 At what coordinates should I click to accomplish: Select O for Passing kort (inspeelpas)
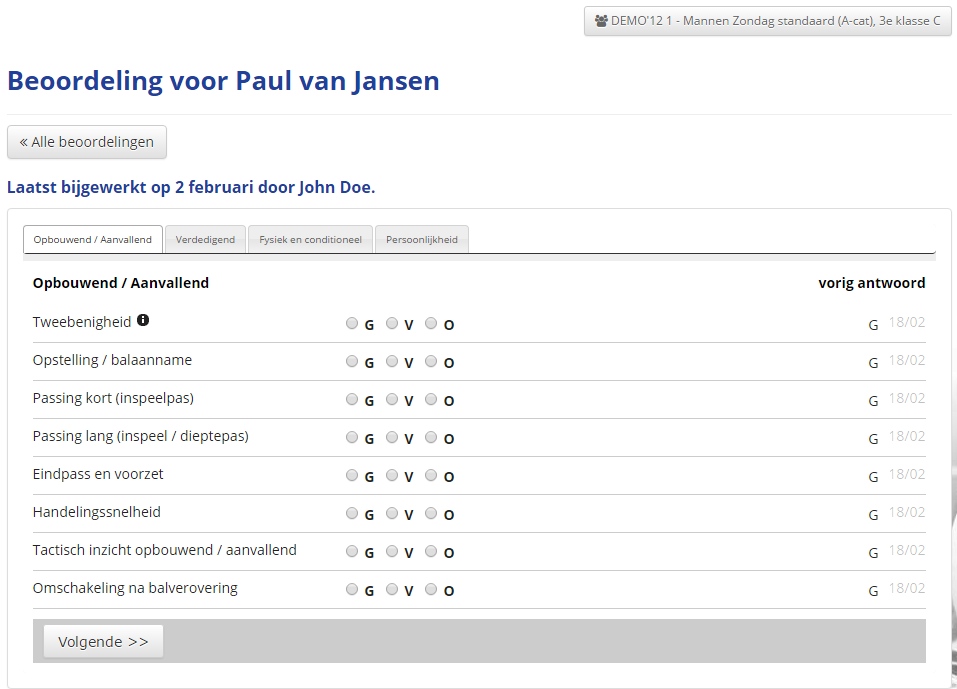tap(431, 399)
